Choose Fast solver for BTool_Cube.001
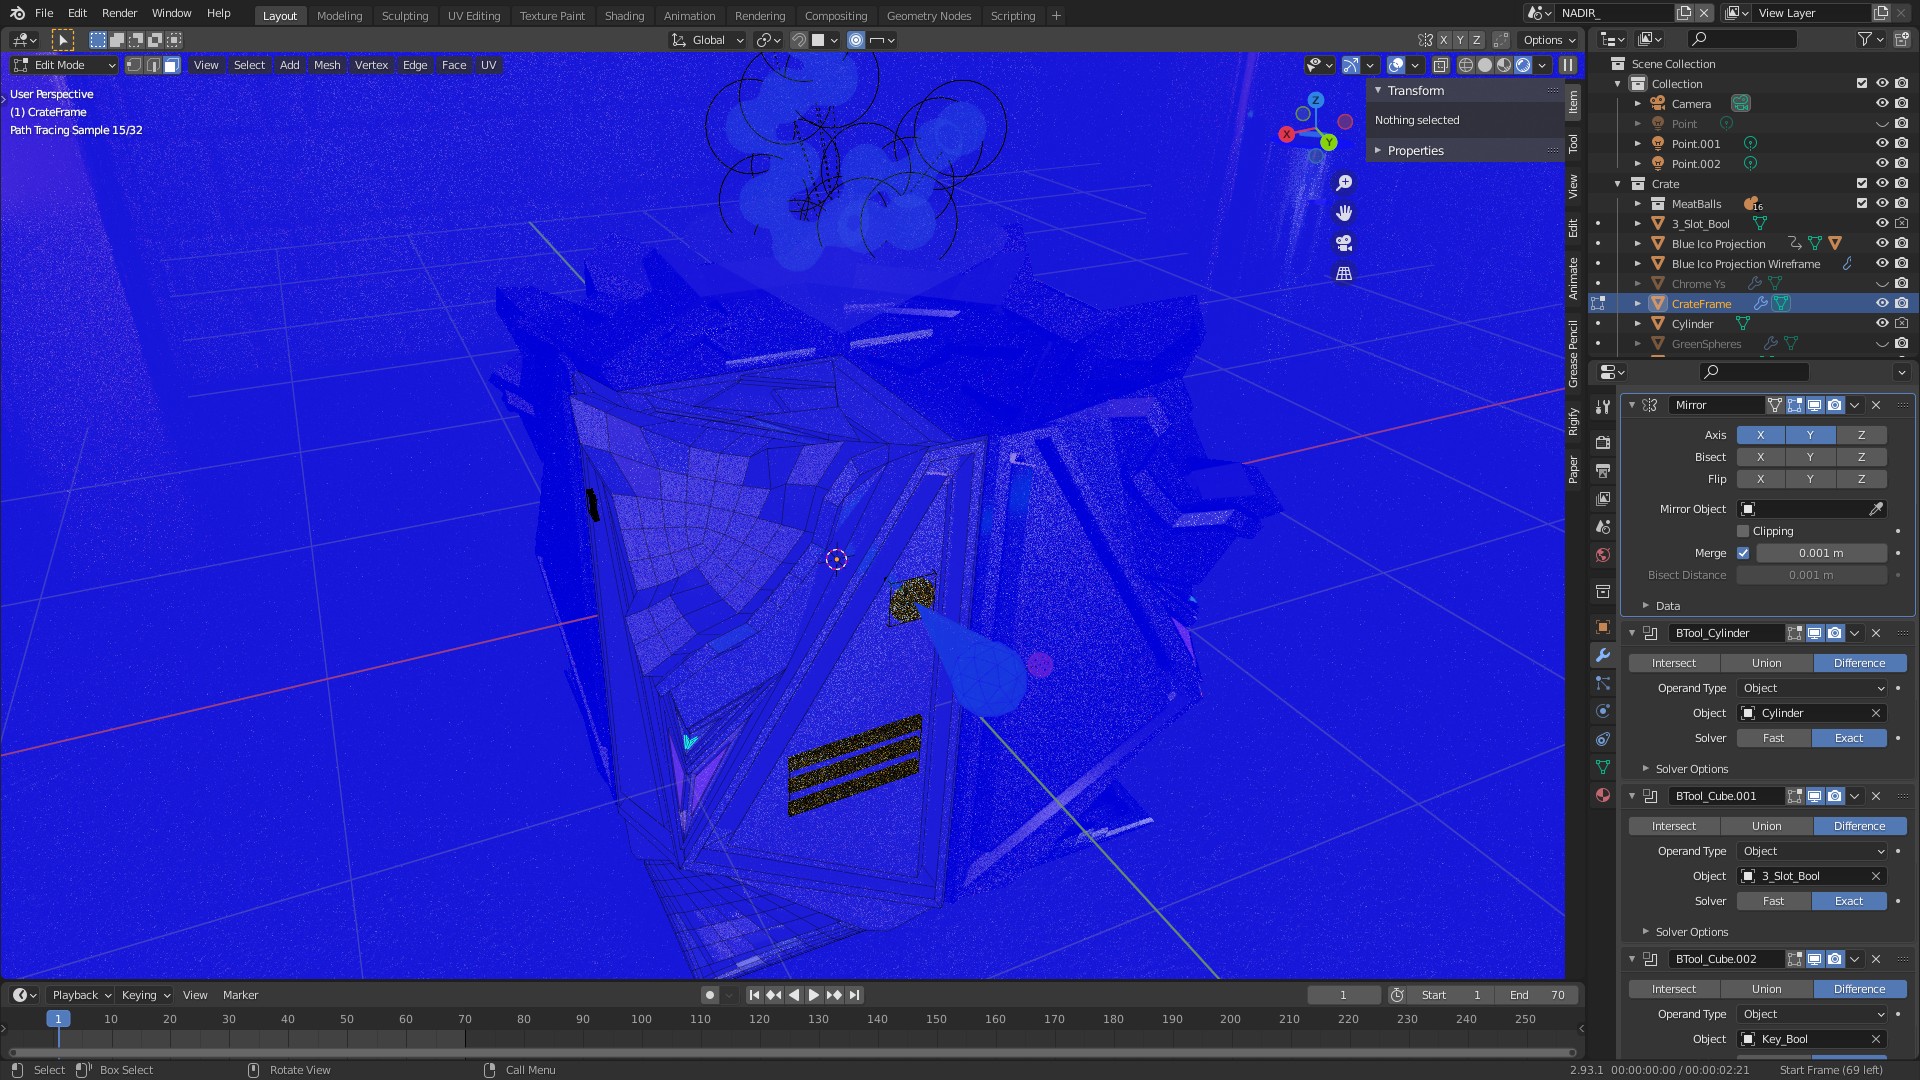Viewport: 1920px width, 1080px height. [1773, 901]
